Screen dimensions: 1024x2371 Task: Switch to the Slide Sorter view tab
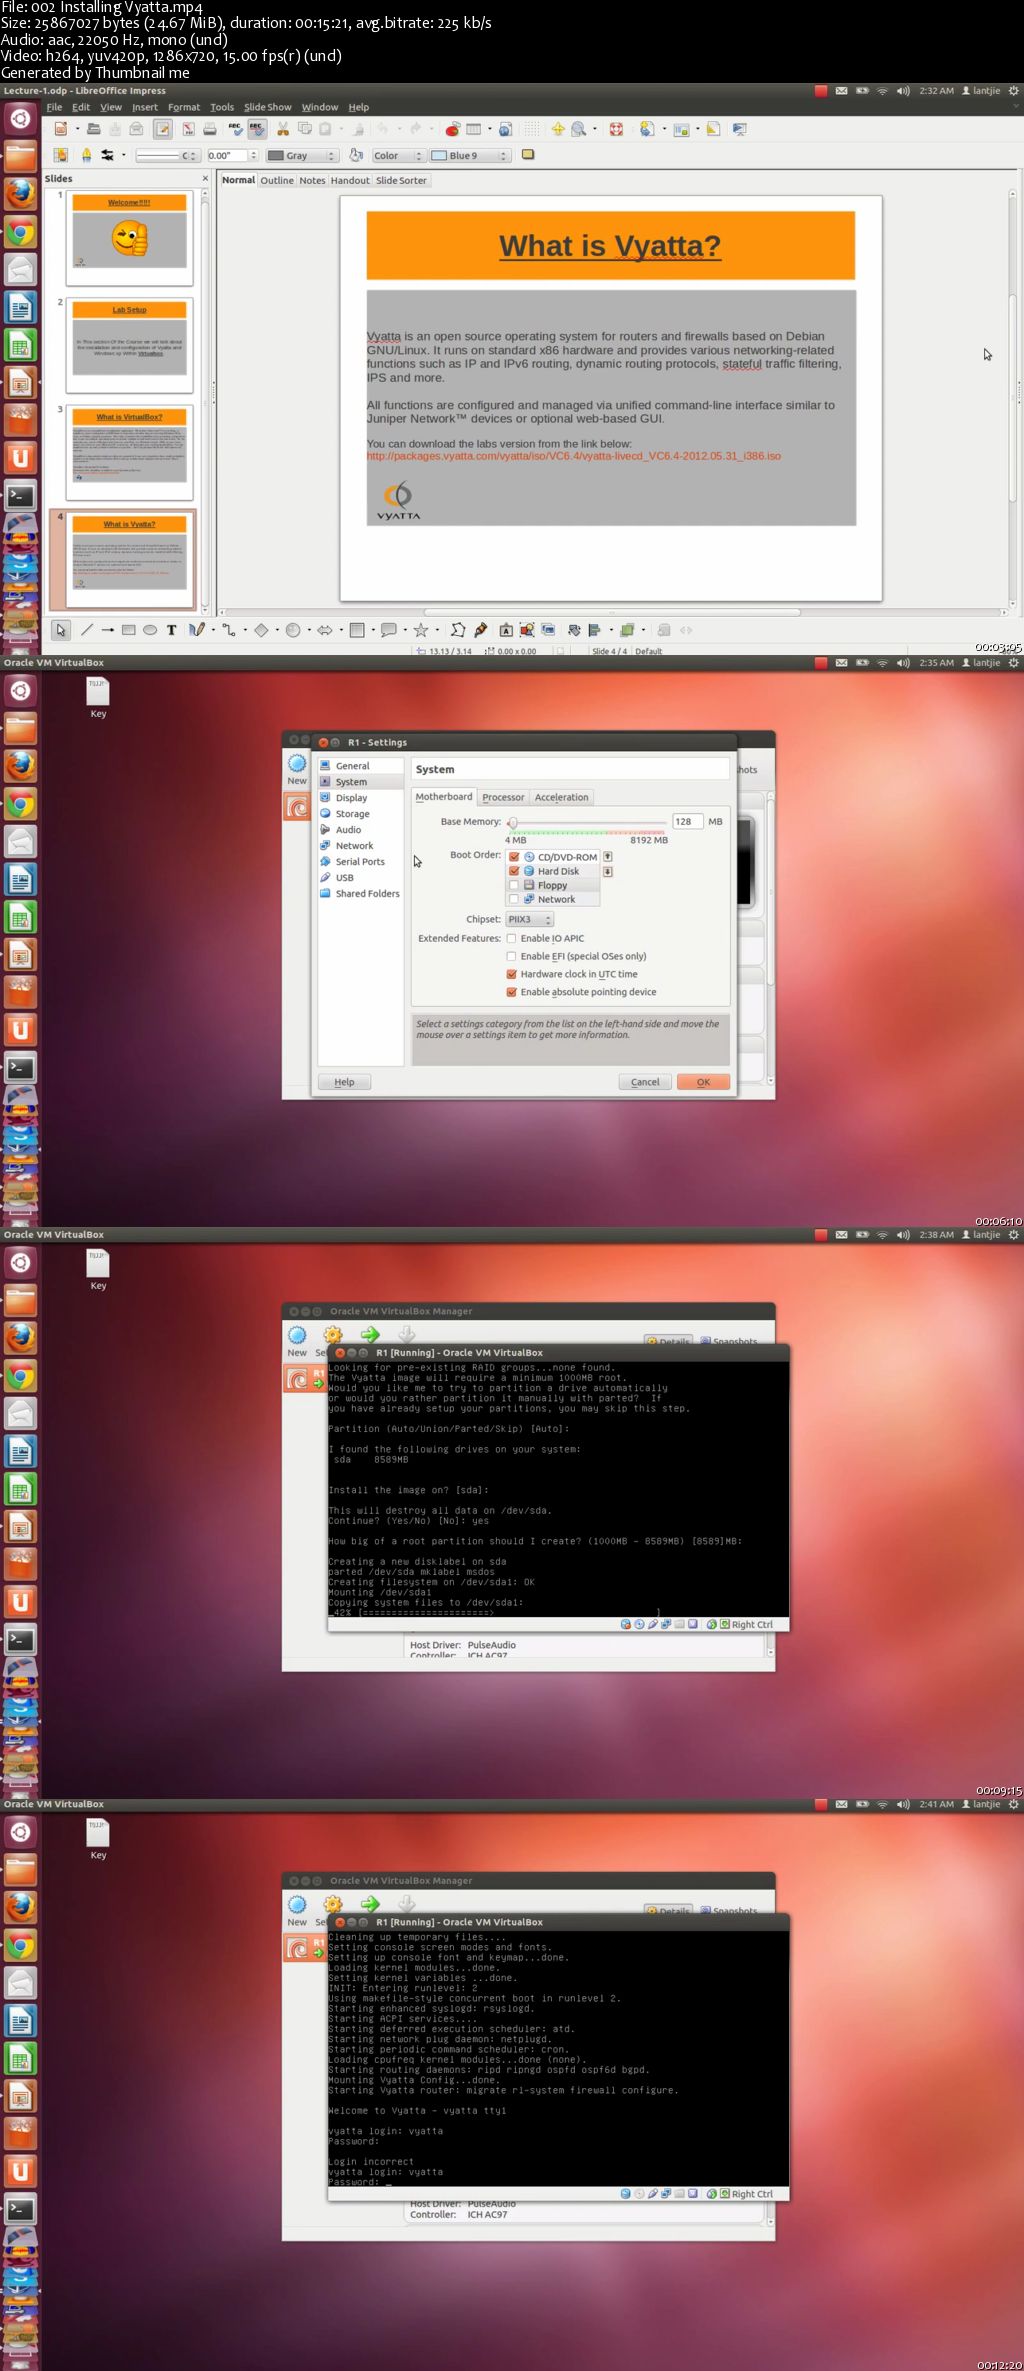pos(401,181)
